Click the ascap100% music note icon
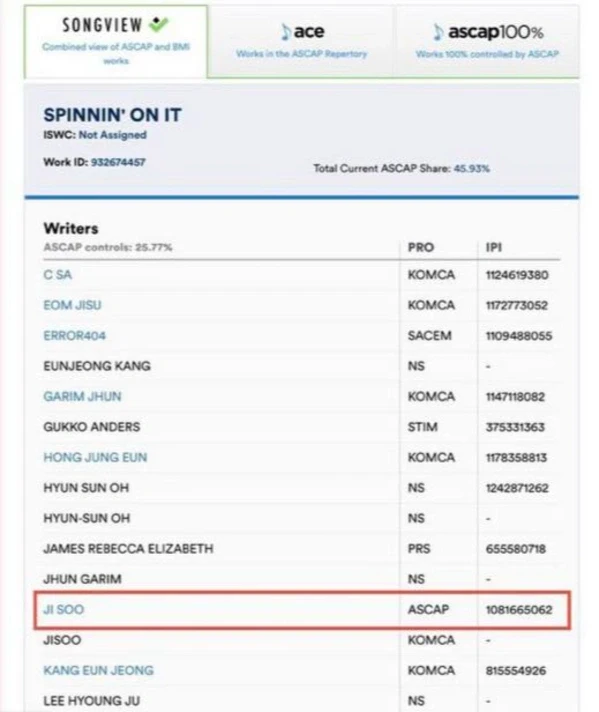The height and width of the screenshot is (712, 599). point(437,32)
